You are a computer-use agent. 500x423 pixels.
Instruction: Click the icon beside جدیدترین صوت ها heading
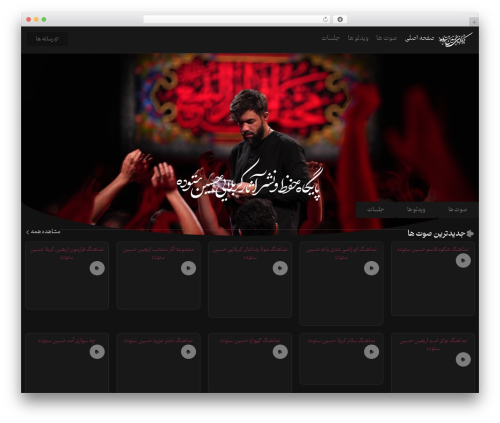pyautogui.click(x=470, y=233)
